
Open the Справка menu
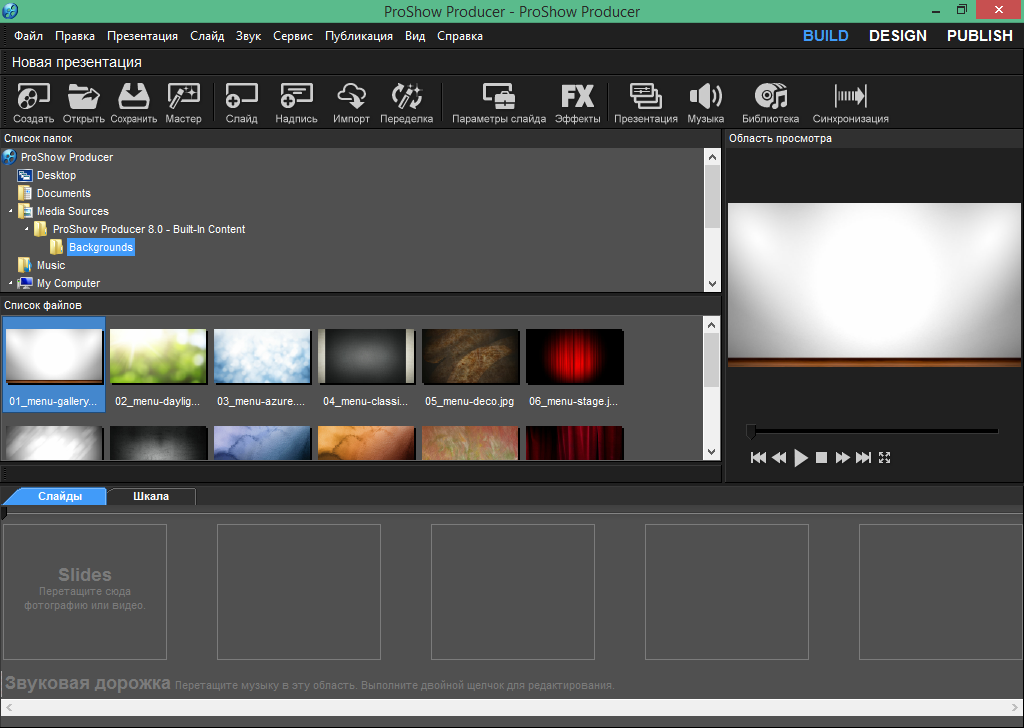460,36
